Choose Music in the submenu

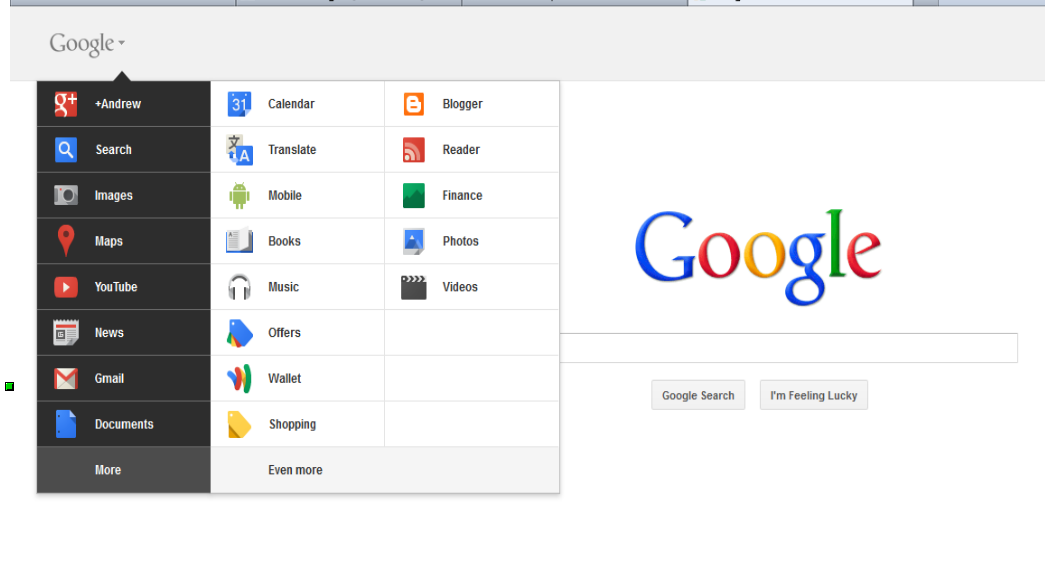pos(297,287)
